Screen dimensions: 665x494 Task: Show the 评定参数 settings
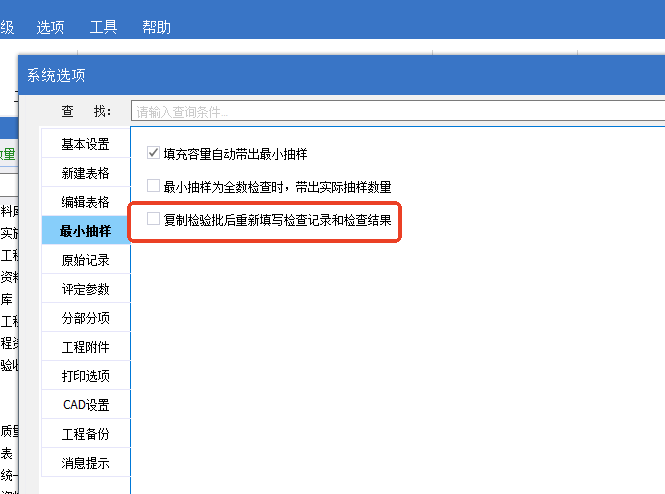(x=85, y=289)
